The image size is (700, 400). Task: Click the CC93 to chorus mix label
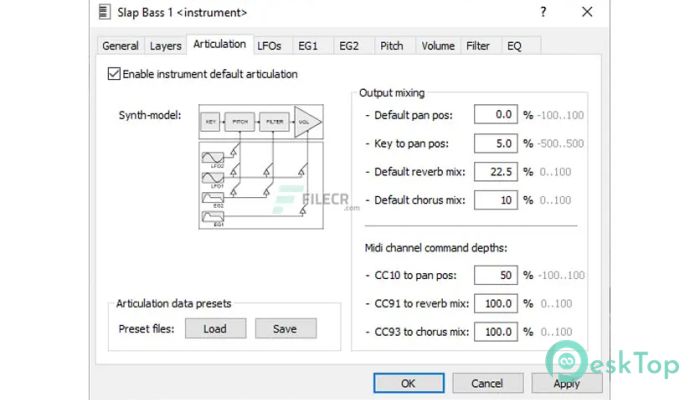(422, 332)
